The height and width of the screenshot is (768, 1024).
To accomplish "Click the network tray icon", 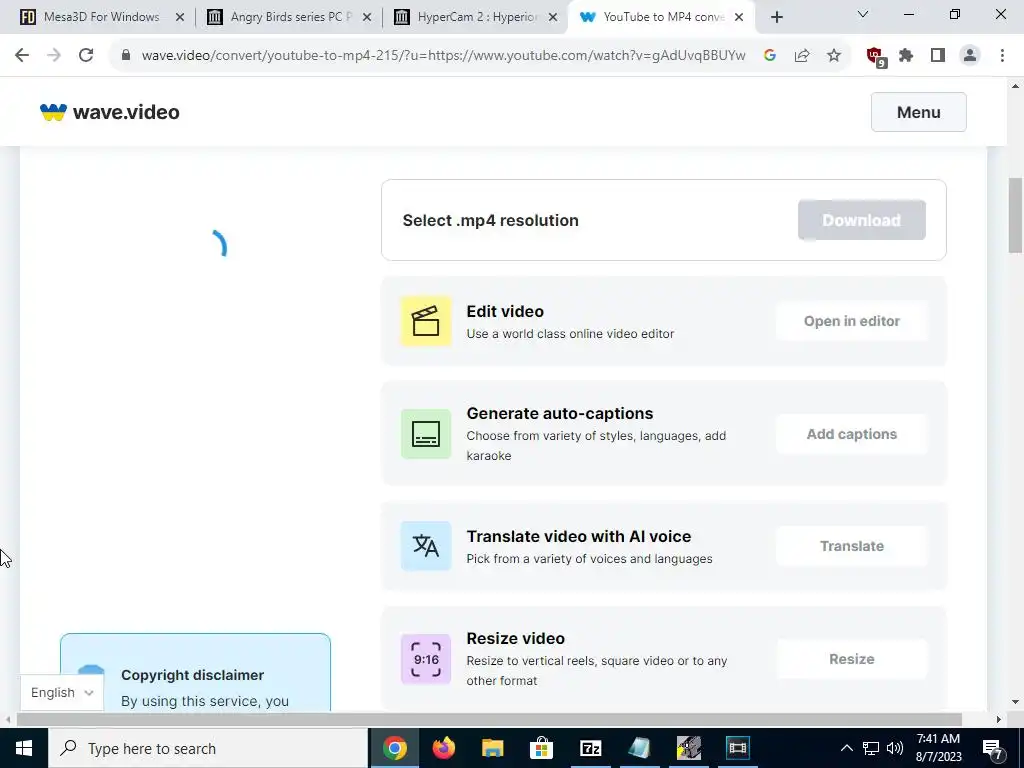I will pyautogui.click(x=871, y=748).
